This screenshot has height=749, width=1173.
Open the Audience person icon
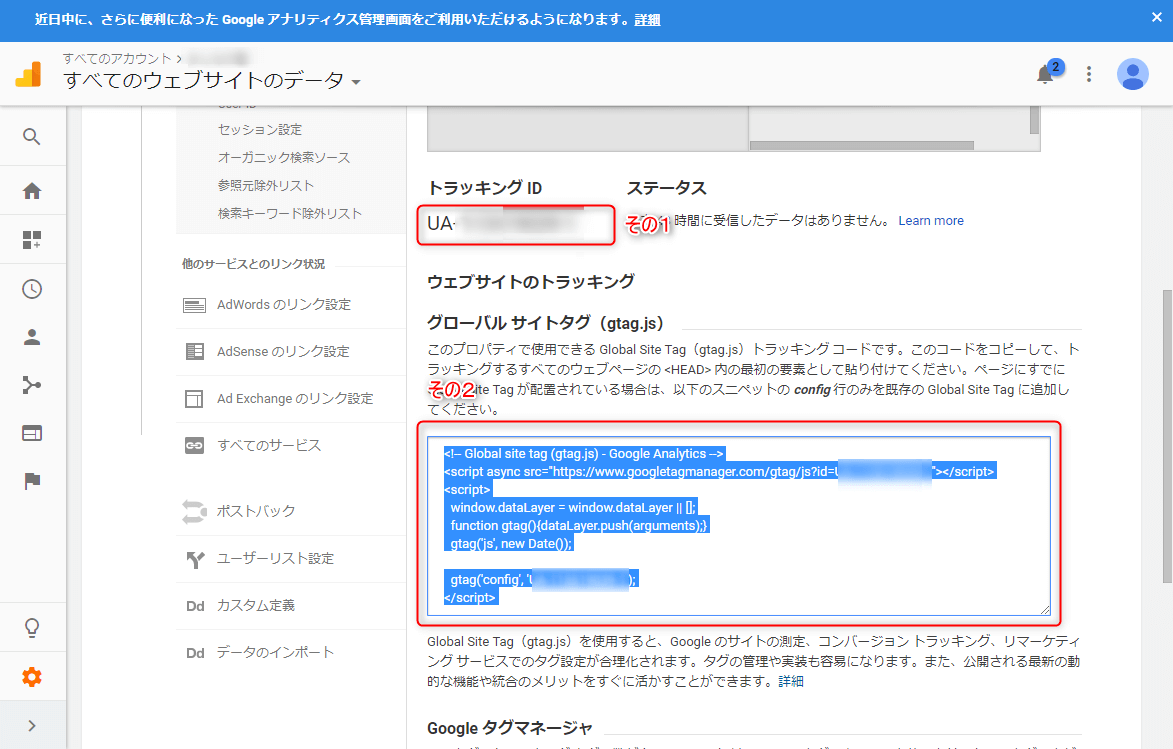point(32,337)
